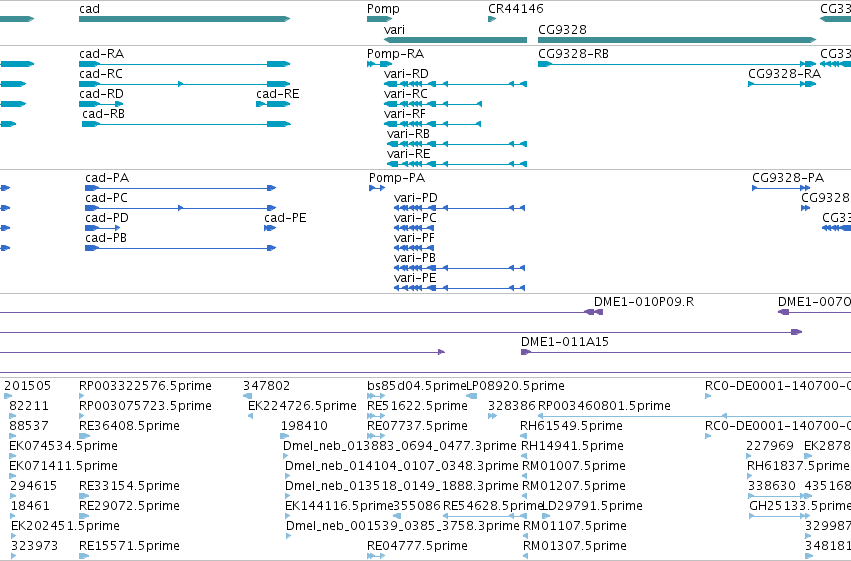Click EST LP08920.5prime
The image size is (851, 561).
pos(471,396)
